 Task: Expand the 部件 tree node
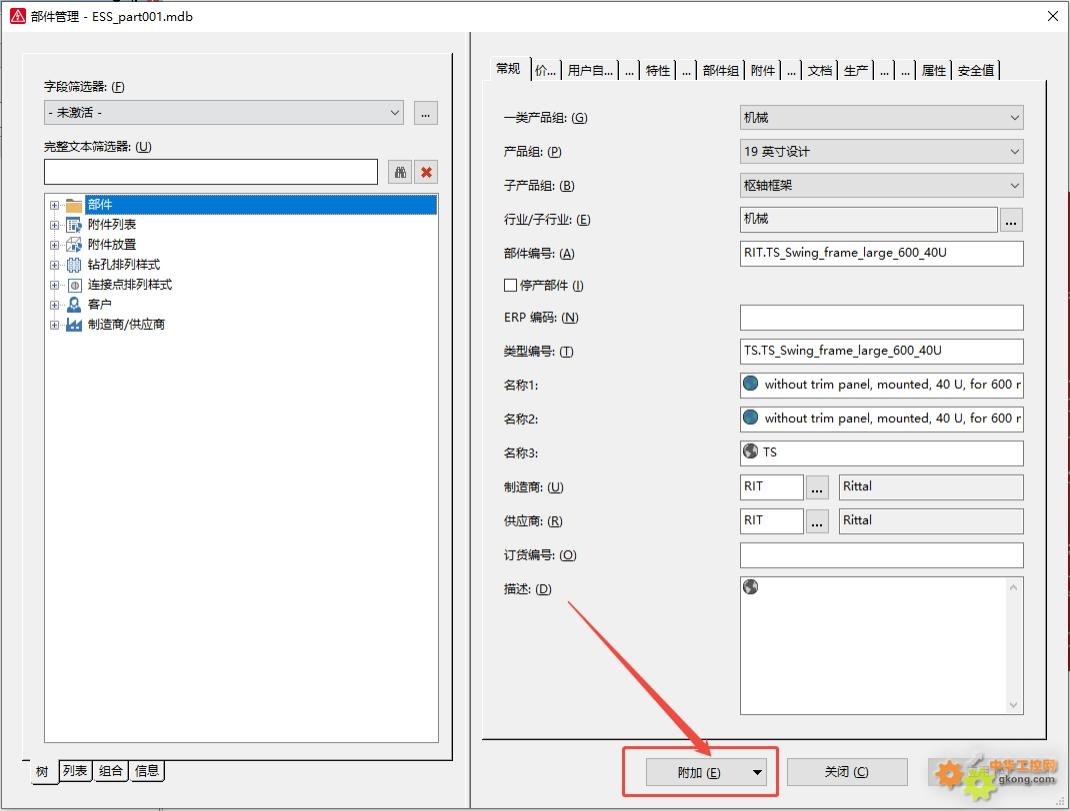point(55,205)
